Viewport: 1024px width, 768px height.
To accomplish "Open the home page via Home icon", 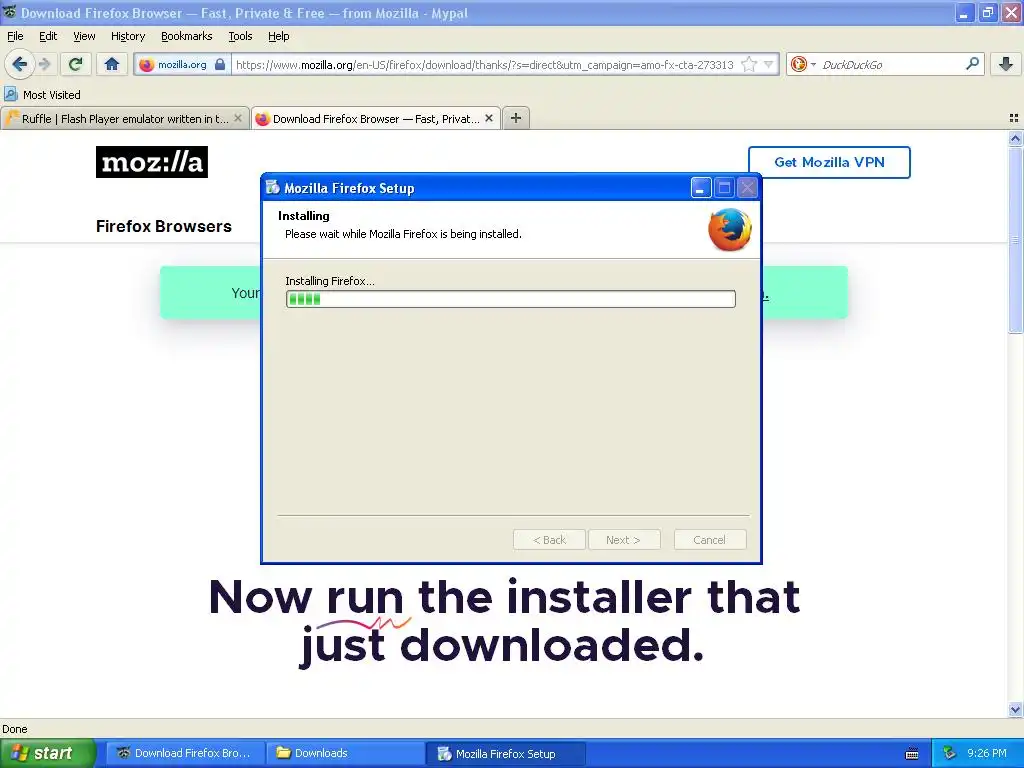I will pyautogui.click(x=112, y=64).
